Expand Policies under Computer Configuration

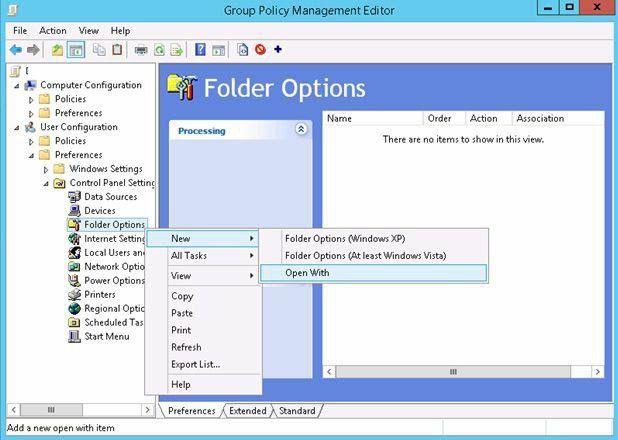pos(31,100)
